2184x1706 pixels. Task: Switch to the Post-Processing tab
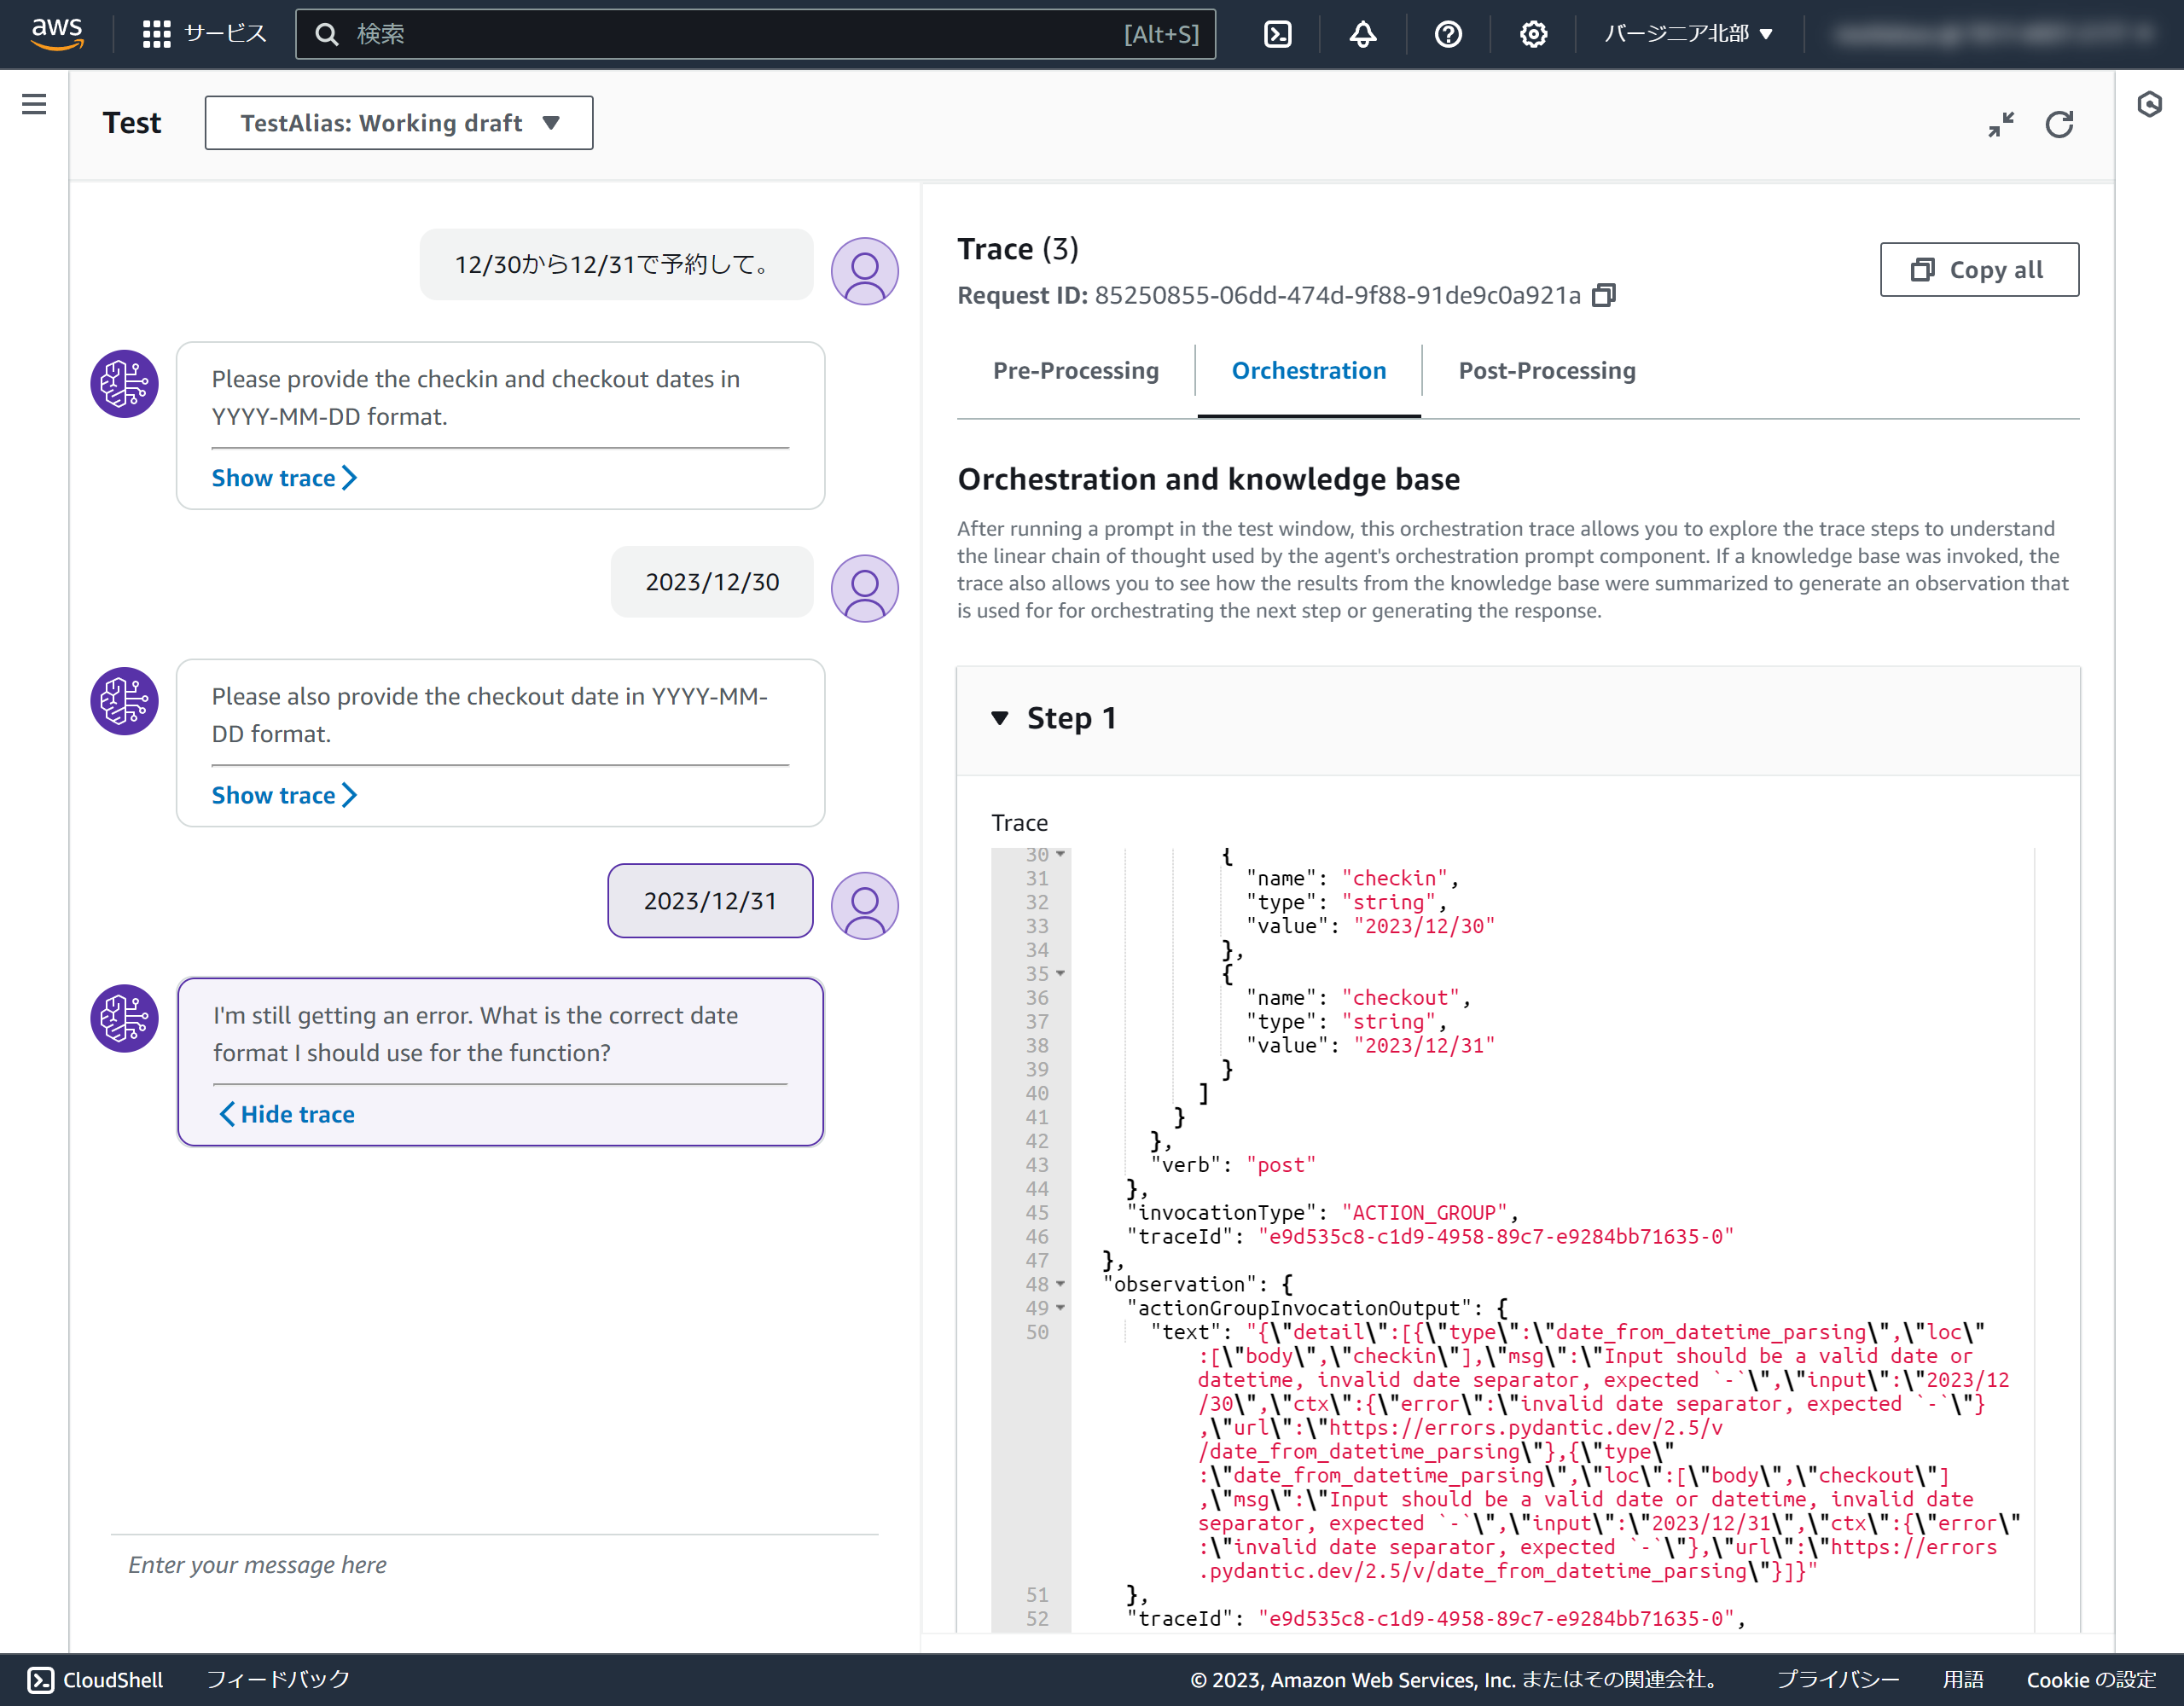[1546, 371]
